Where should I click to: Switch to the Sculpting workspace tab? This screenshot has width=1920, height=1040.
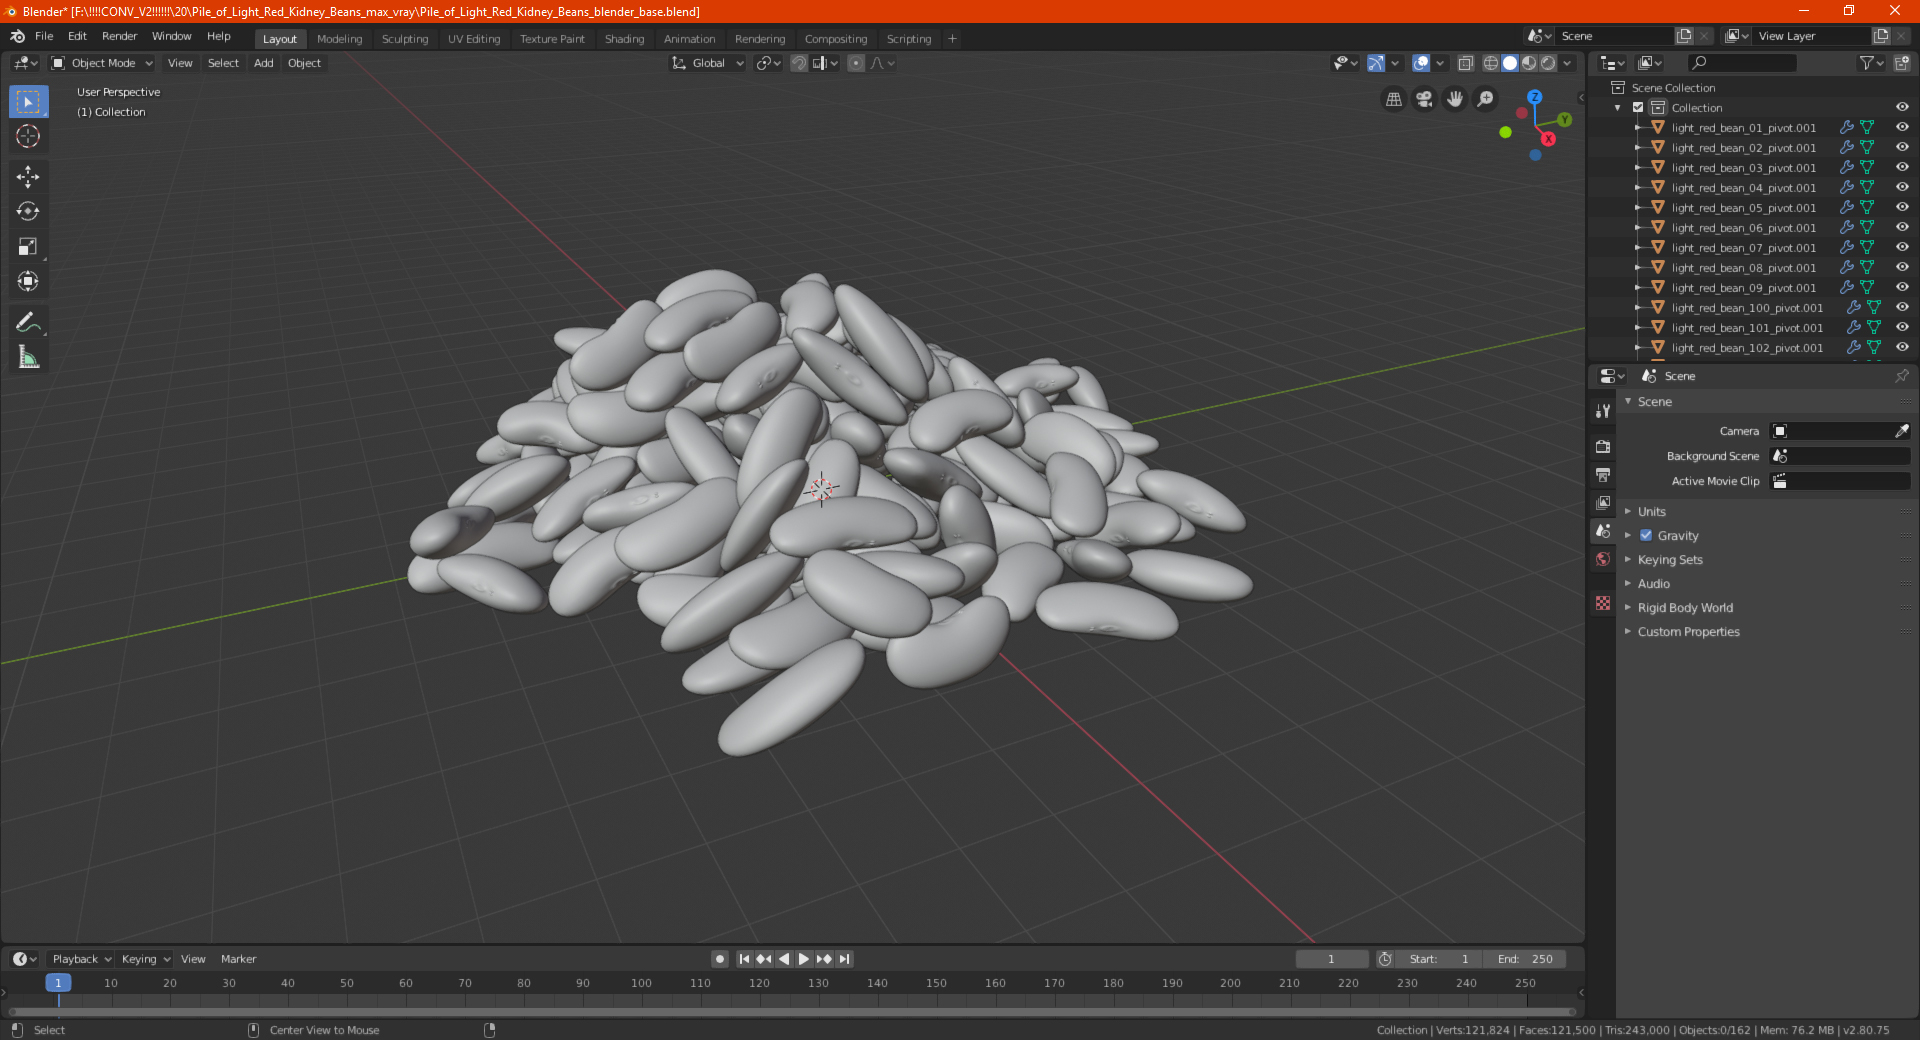click(404, 39)
